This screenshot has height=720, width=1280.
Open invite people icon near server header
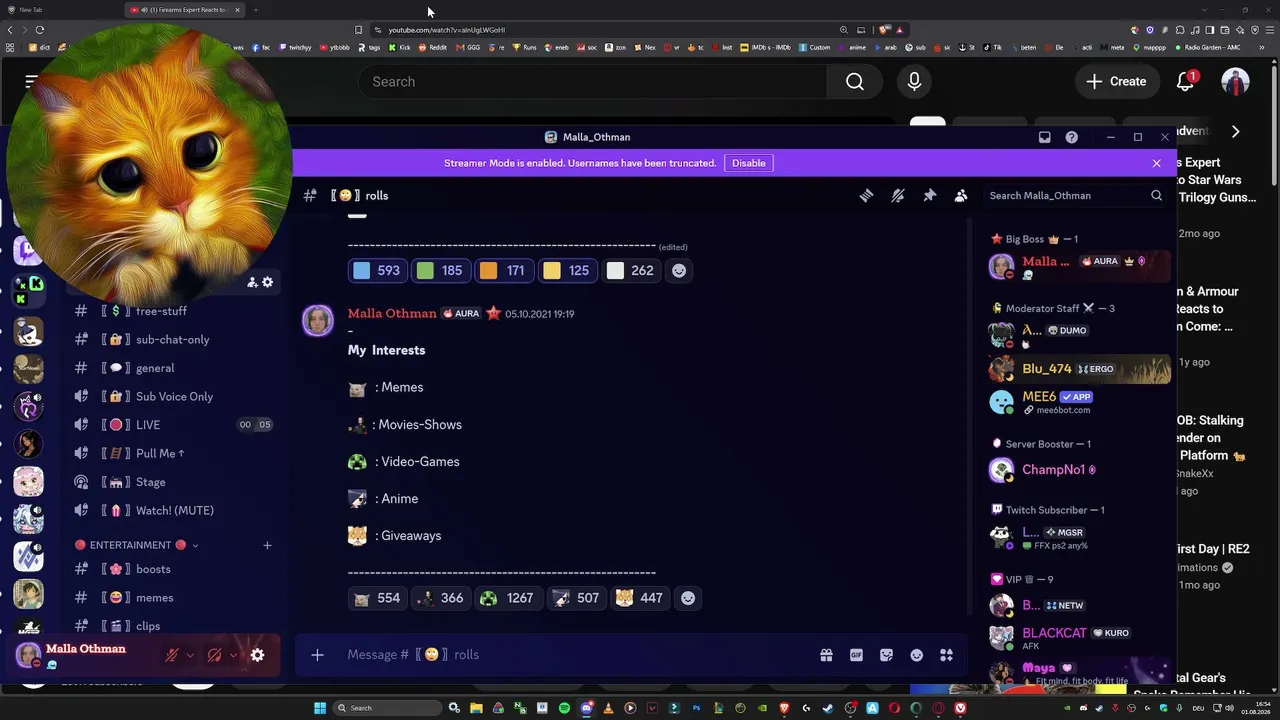coord(252,283)
